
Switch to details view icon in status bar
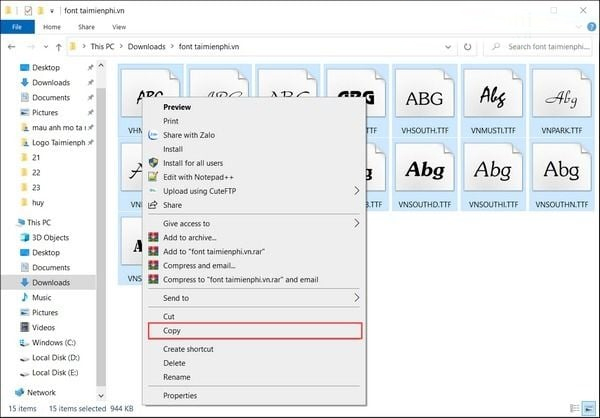[x=574, y=408]
